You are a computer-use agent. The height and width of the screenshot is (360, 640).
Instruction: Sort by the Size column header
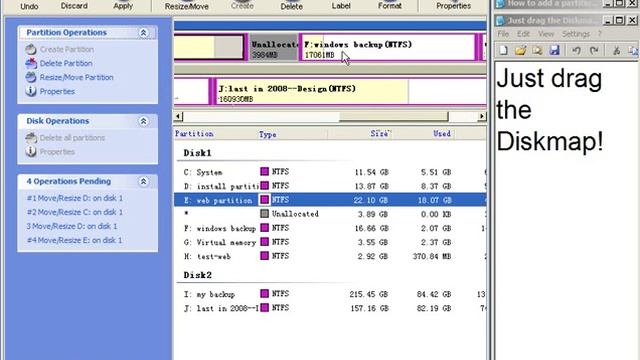(x=380, y=134)
